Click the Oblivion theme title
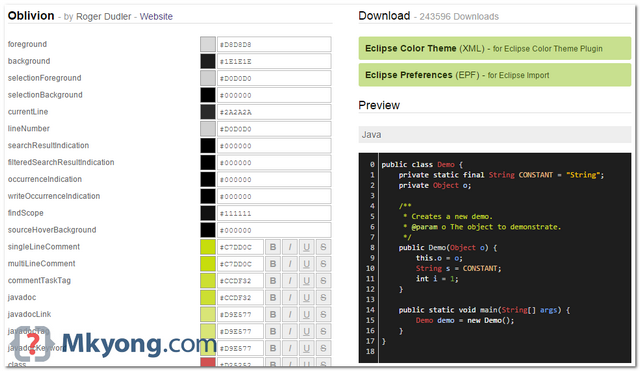 (31, 16)
